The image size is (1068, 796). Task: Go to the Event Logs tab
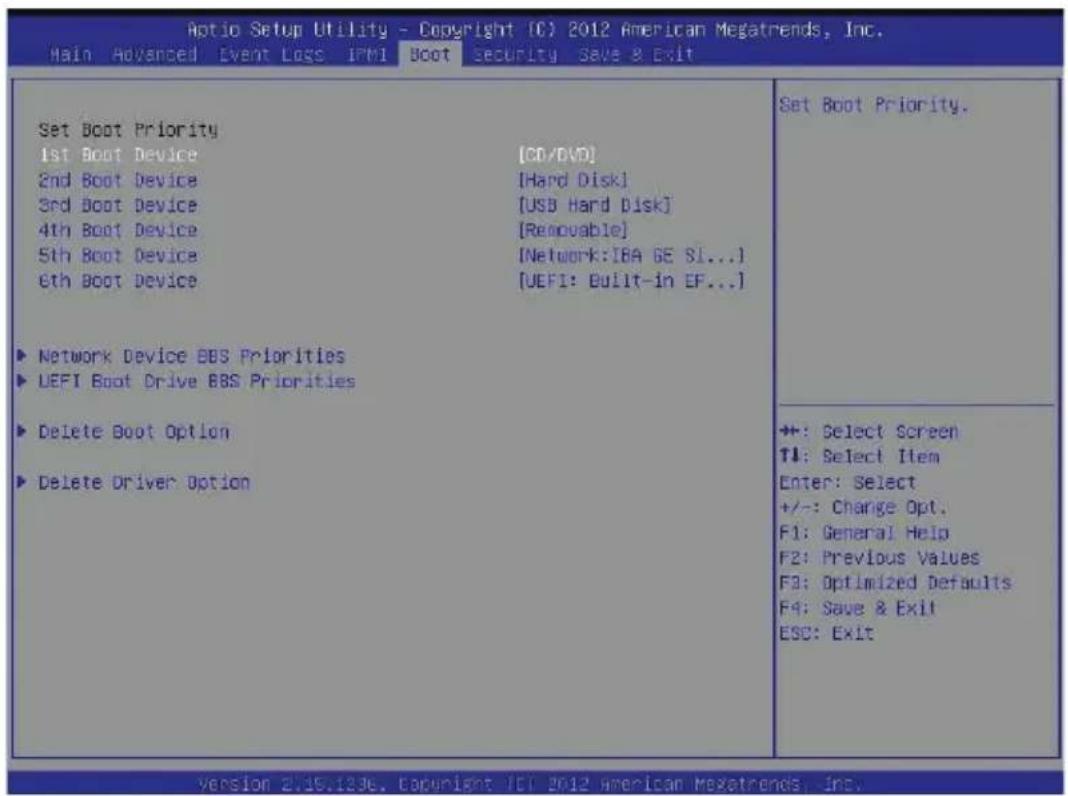272,54
